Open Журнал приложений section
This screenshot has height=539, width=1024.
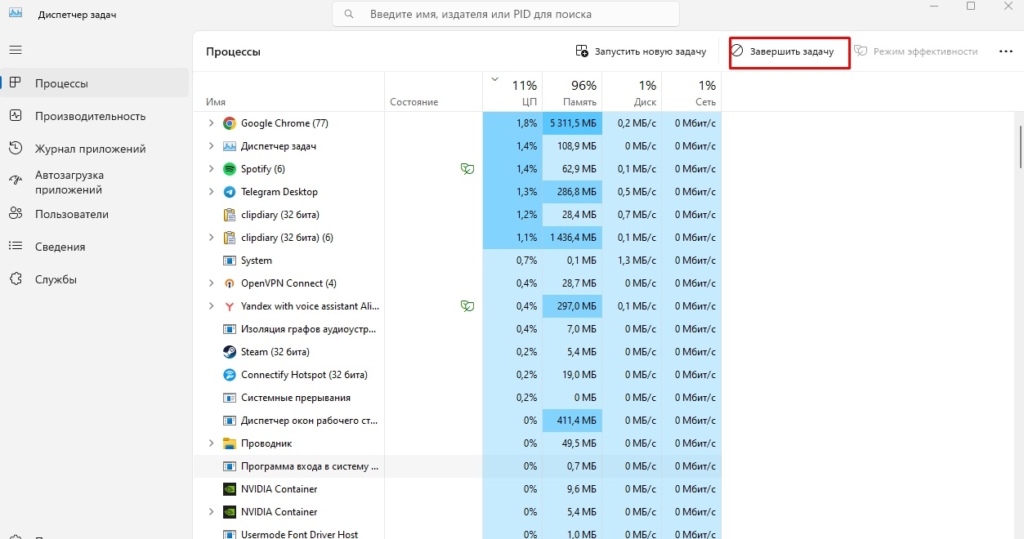coord(95,148)
